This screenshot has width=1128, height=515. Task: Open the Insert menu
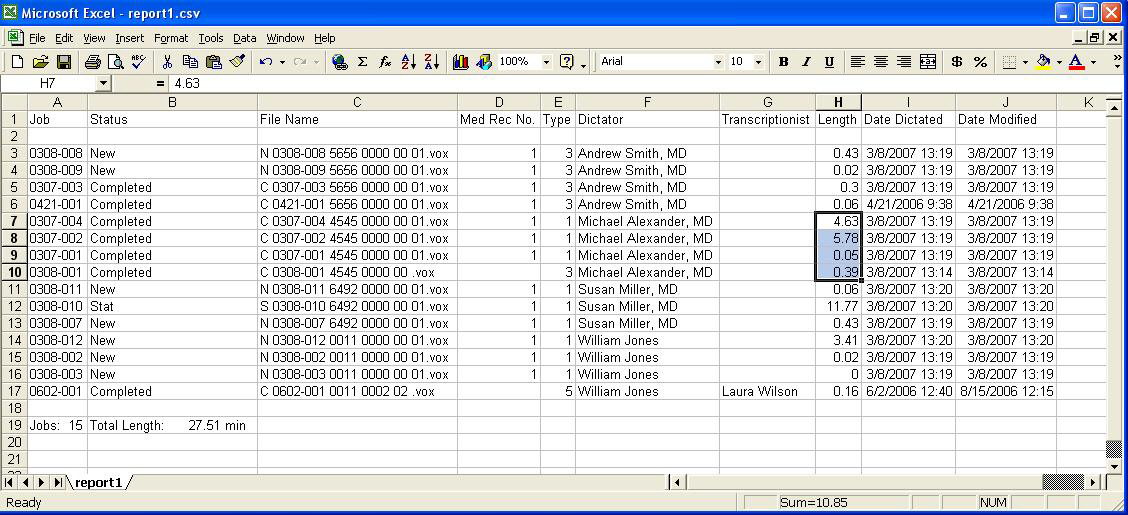click(129, 38)
